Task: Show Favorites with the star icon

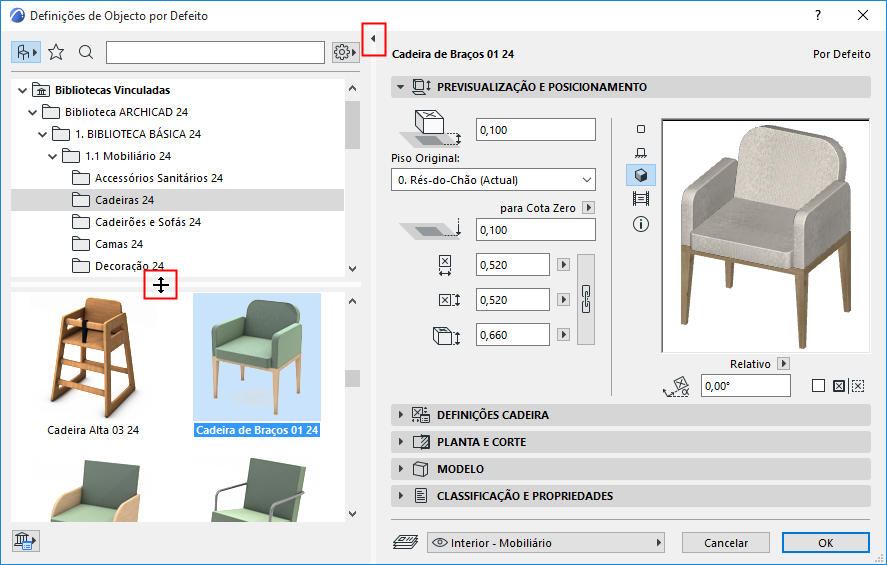Action: point(56,53)
